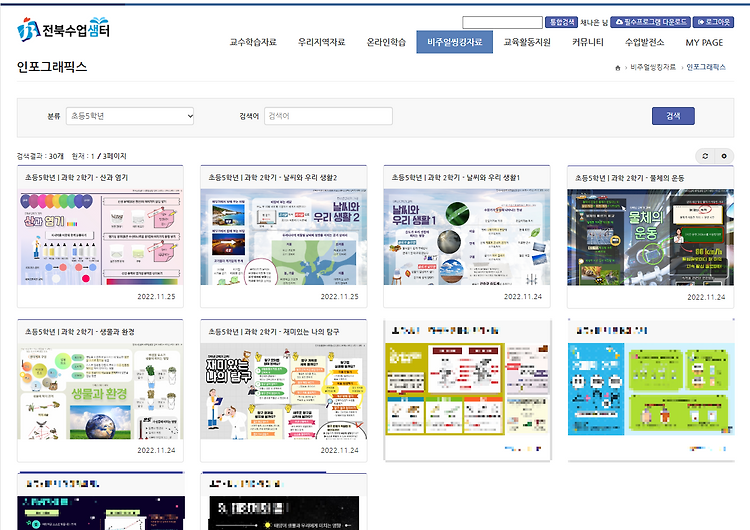
Task: Open the 생물과 환경 thumbnail
Action: point(100,391)
